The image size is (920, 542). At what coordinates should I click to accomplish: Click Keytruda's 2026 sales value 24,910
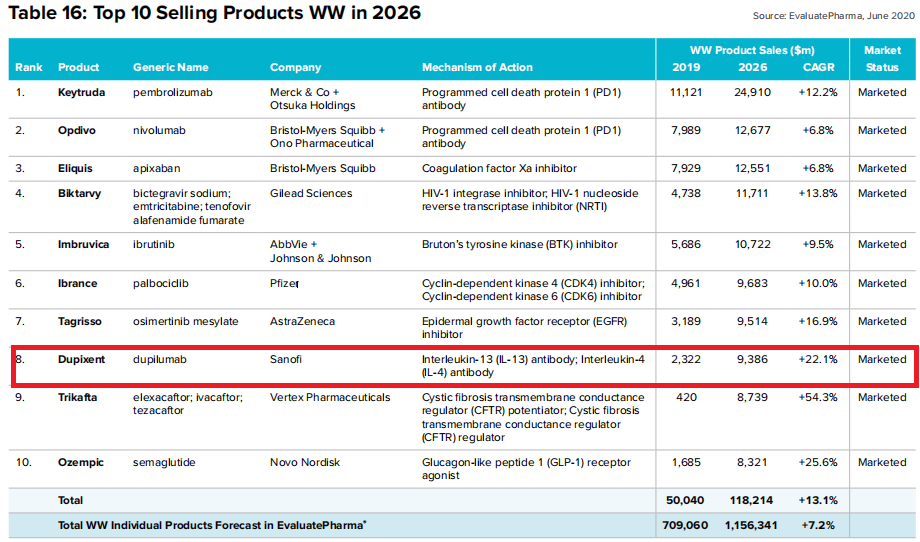[x=751, y=91]
